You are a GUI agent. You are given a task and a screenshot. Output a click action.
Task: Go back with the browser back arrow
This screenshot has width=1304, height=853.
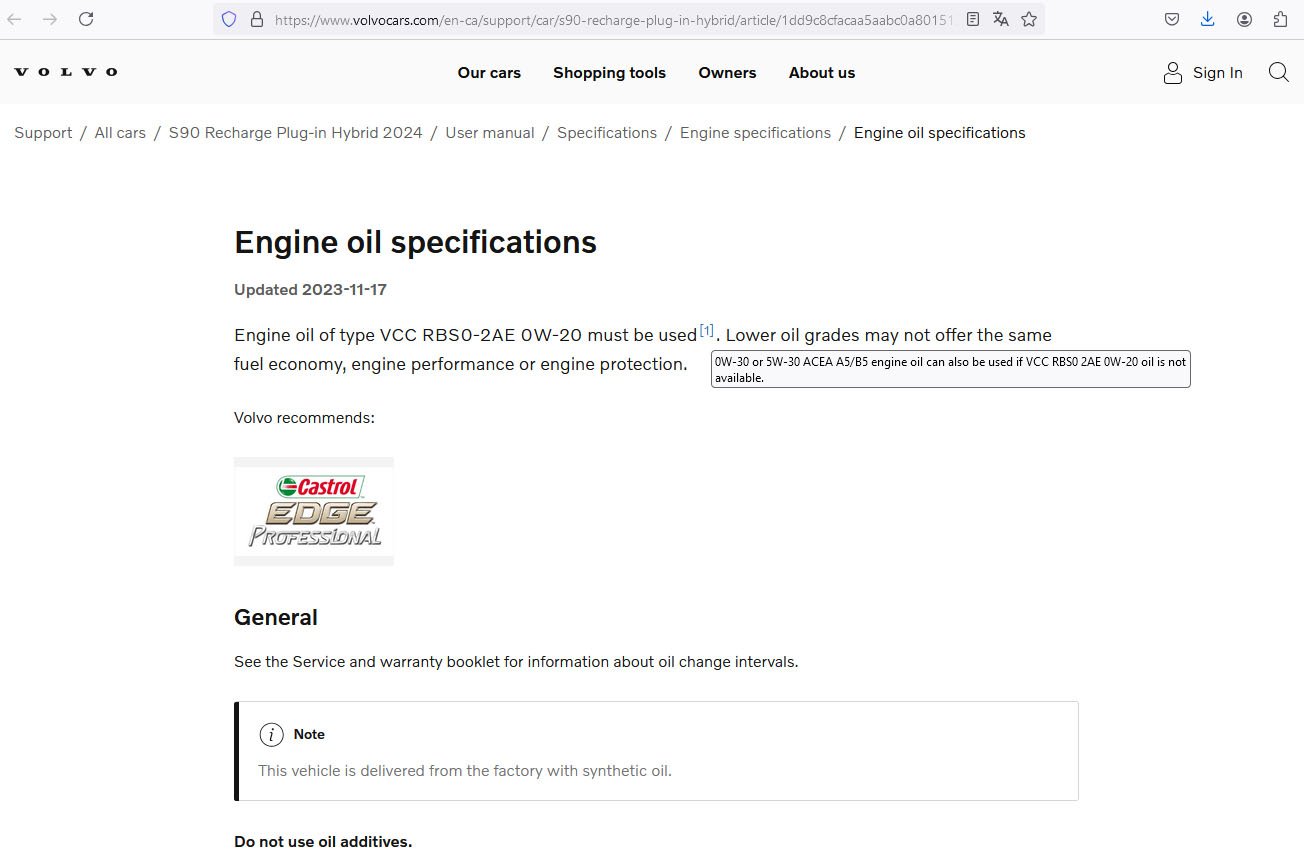point(15,19)
